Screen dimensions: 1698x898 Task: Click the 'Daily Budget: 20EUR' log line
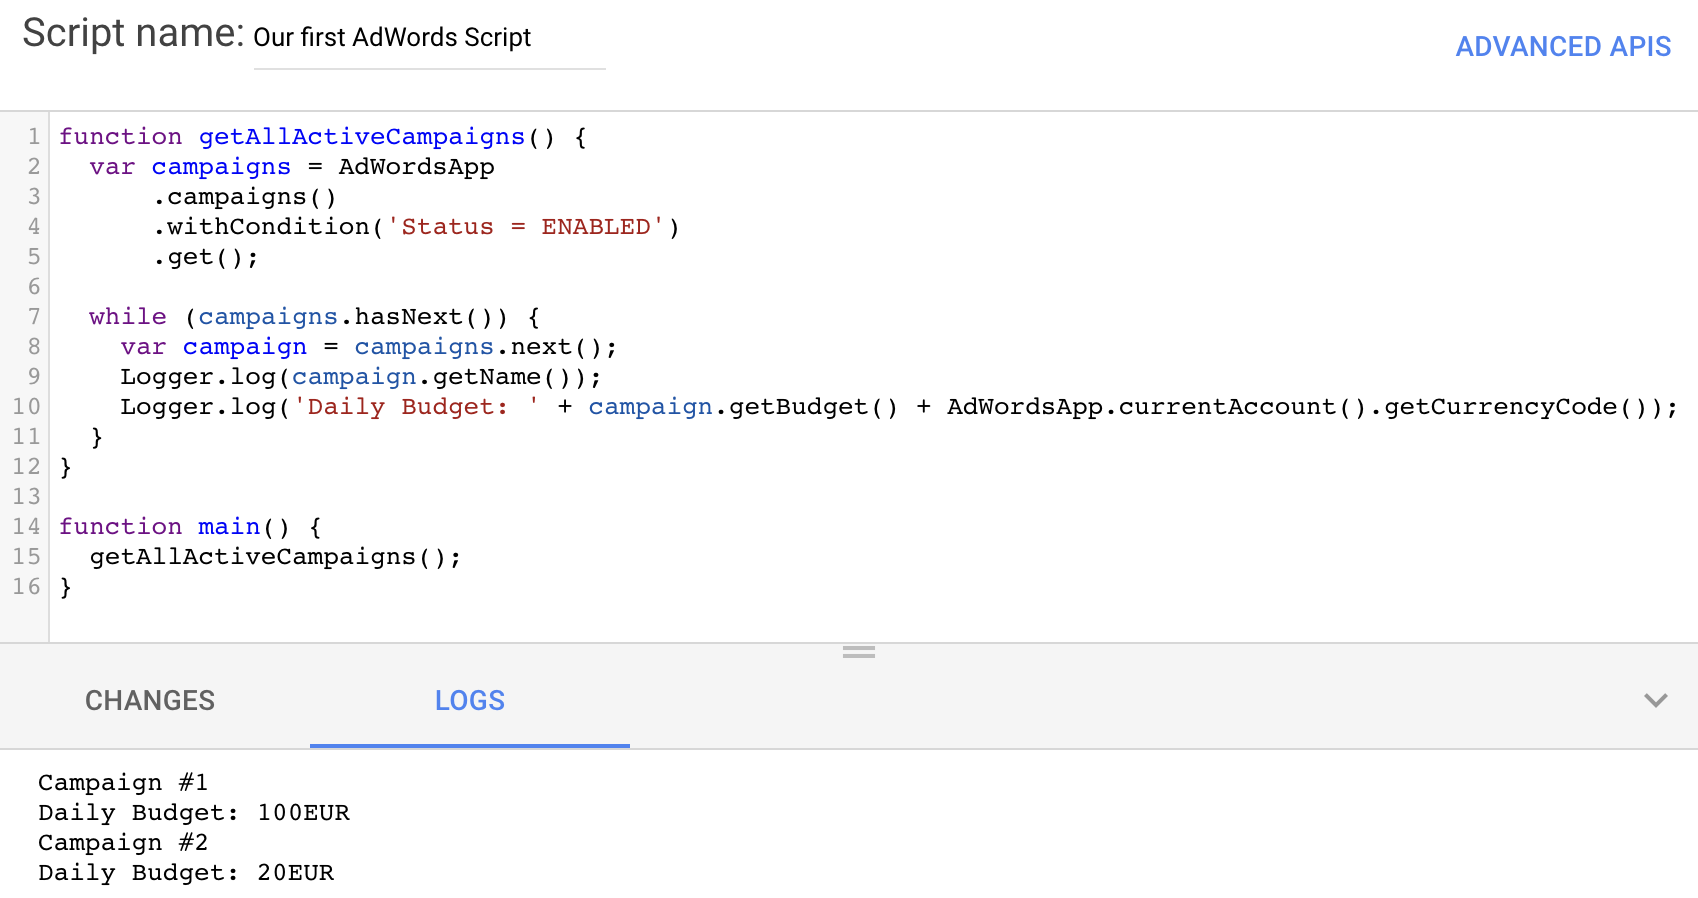click(x=186, y=873)
